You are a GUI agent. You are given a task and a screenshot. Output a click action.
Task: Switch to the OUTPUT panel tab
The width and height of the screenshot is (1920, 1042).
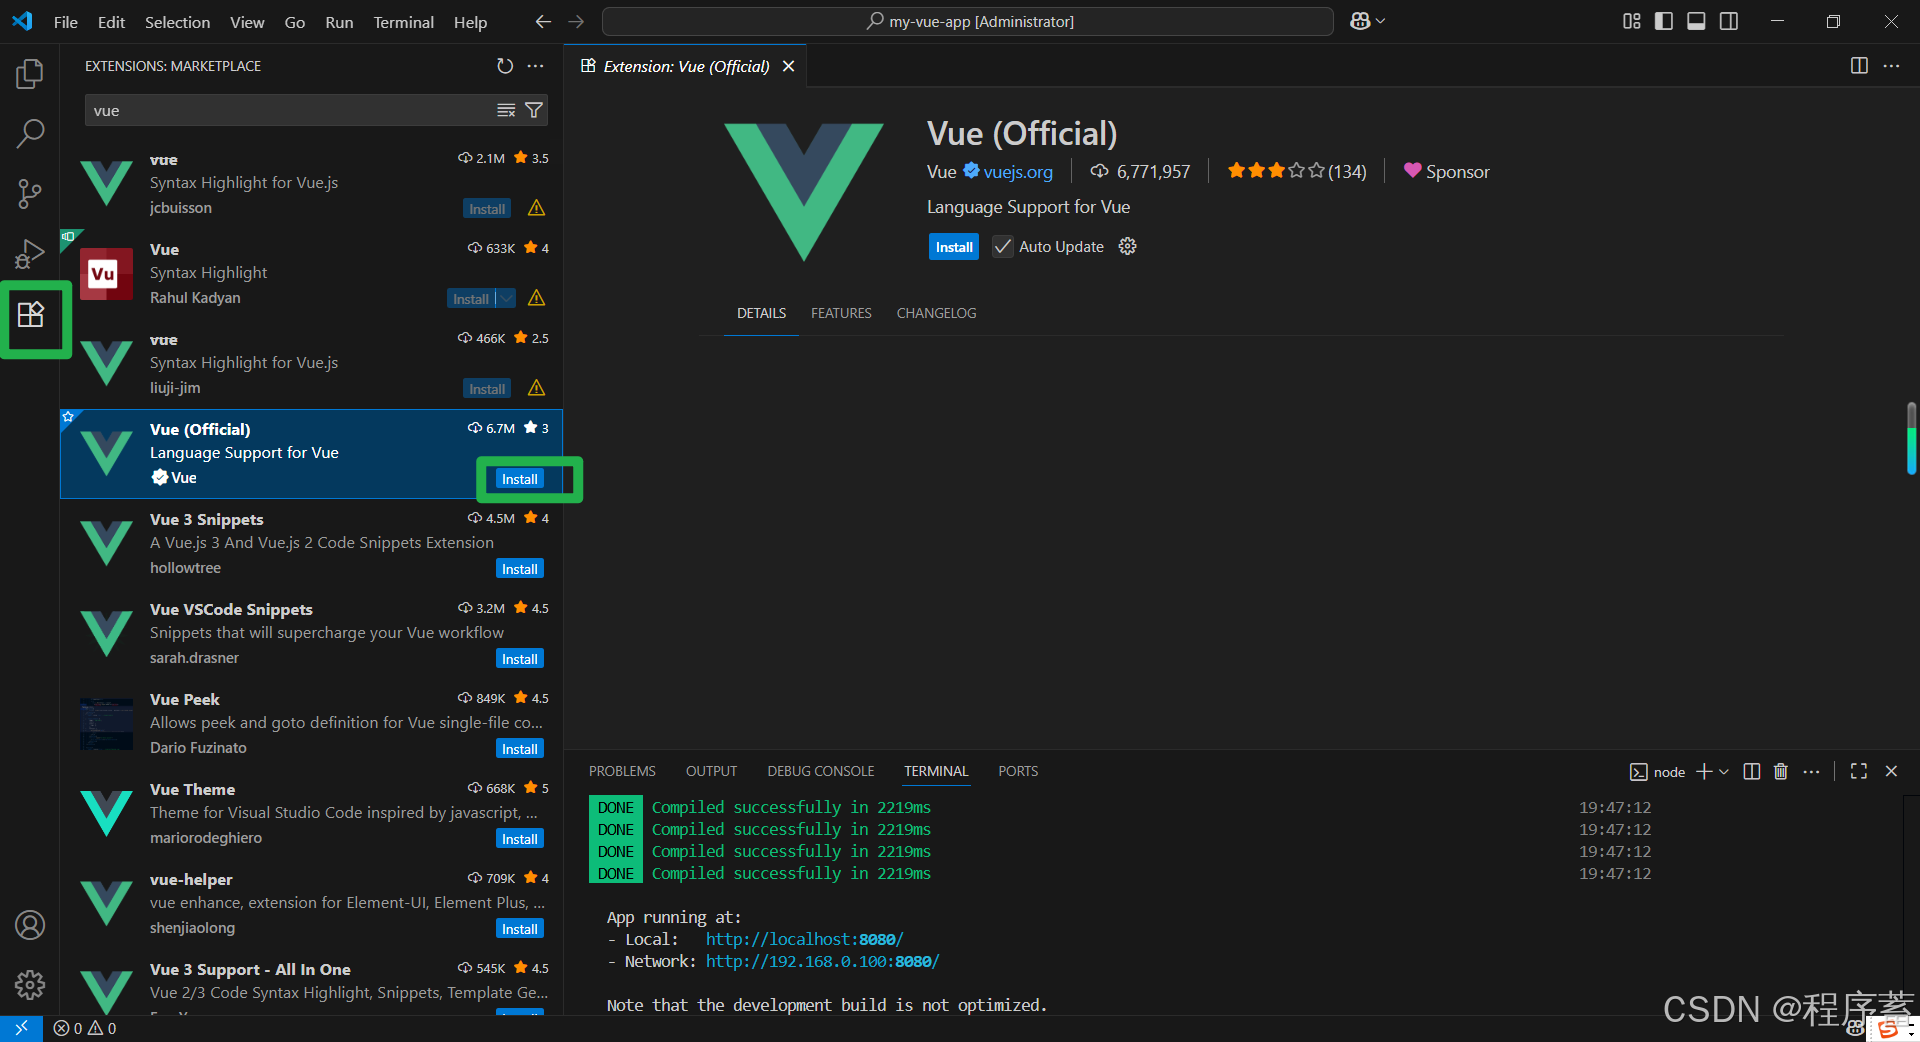point(711,771)
